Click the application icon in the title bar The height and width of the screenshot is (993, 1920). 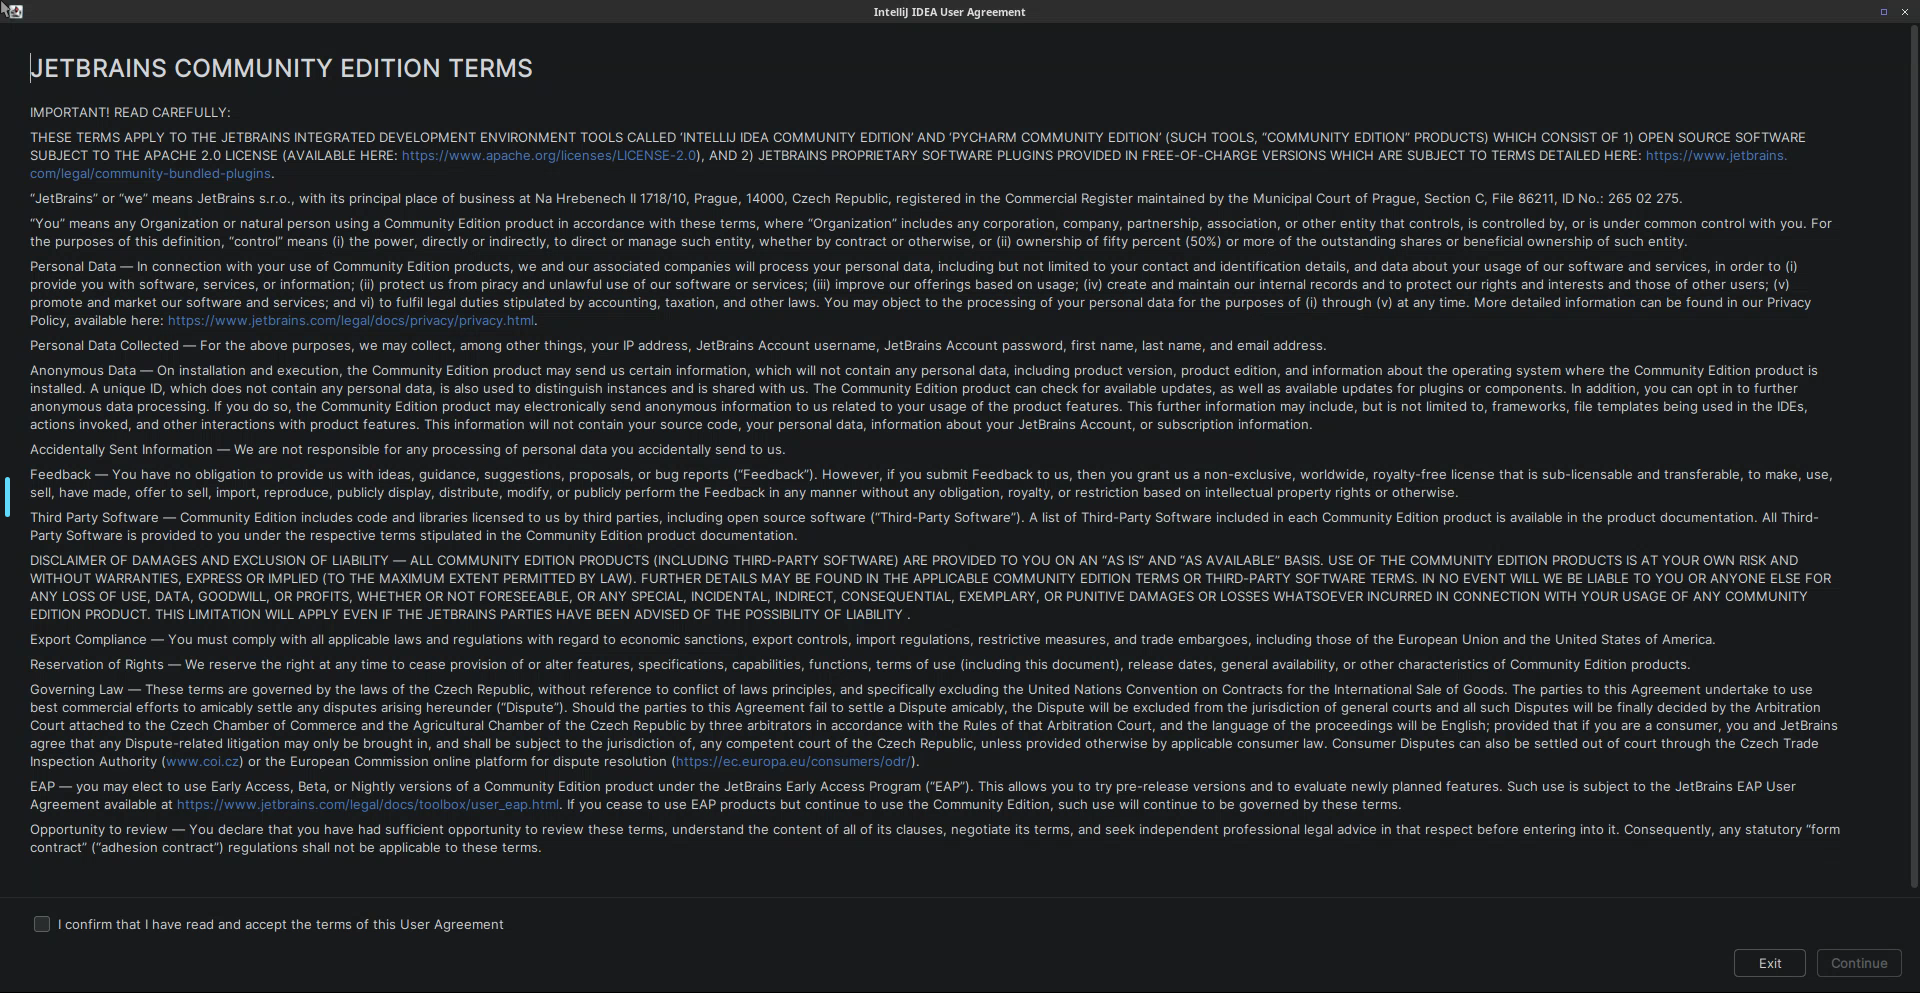[x=12, y=11]
